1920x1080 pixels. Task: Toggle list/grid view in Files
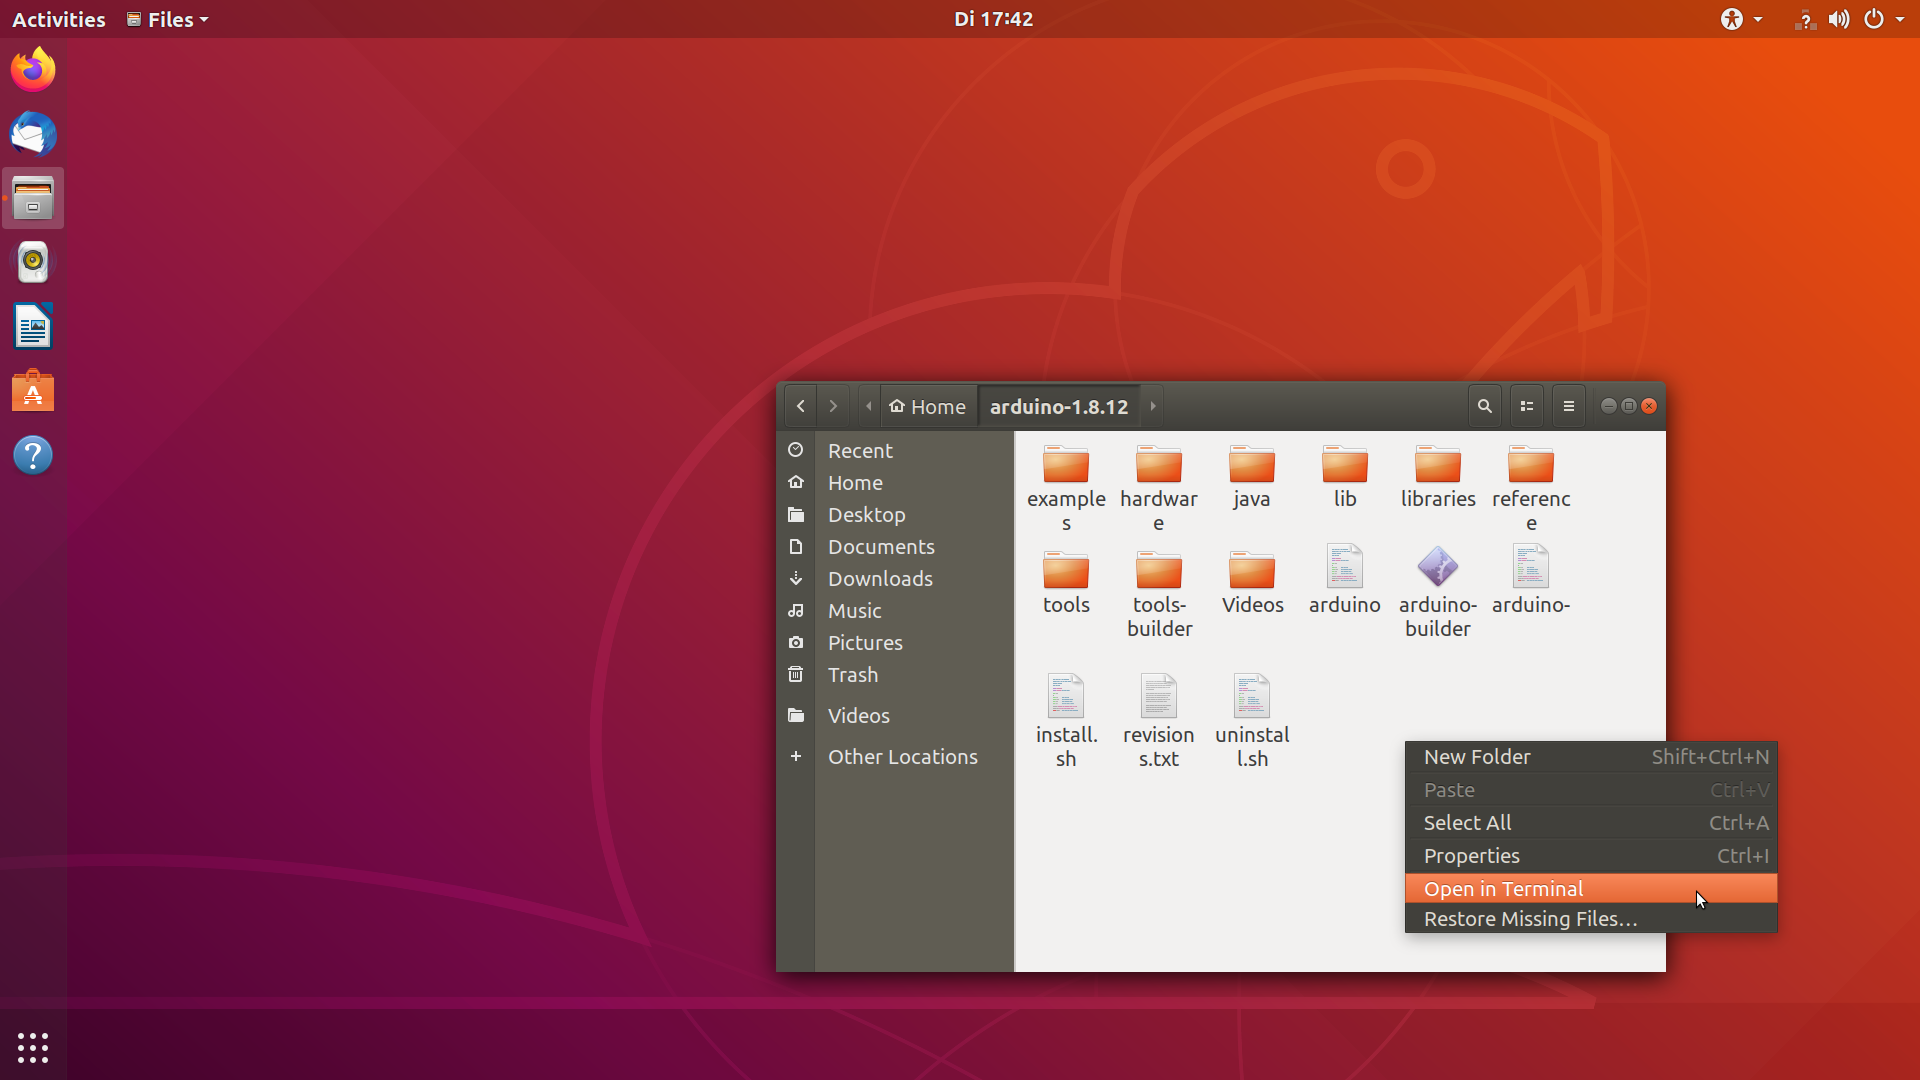[x=1526, y=406]
